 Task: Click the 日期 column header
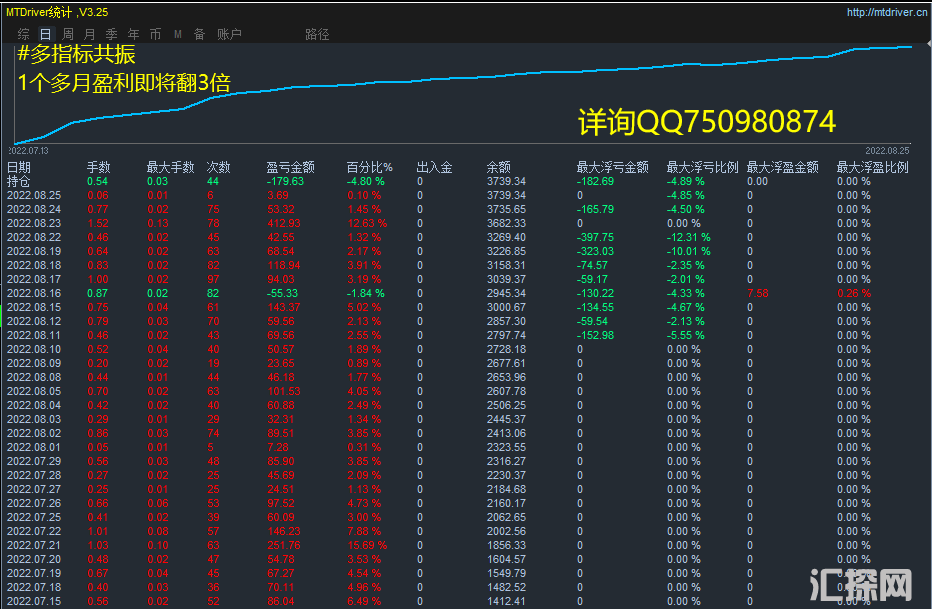(19, 167)
